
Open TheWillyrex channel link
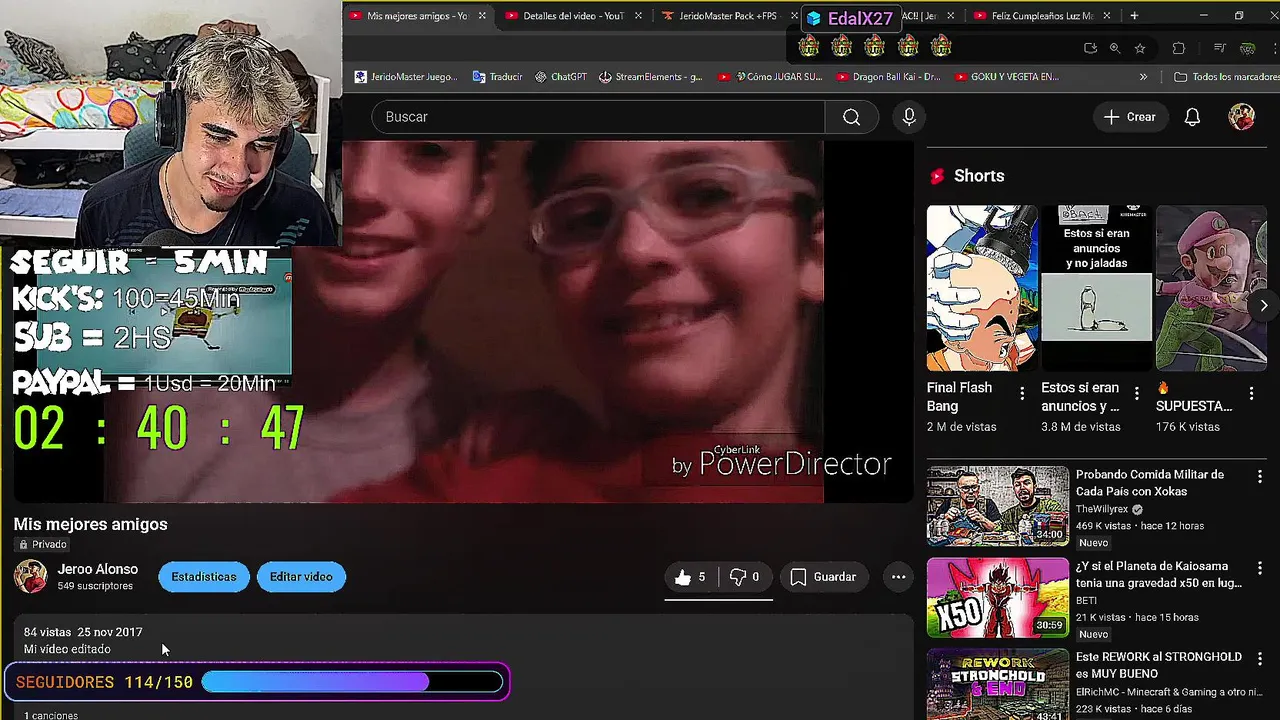1103,509
